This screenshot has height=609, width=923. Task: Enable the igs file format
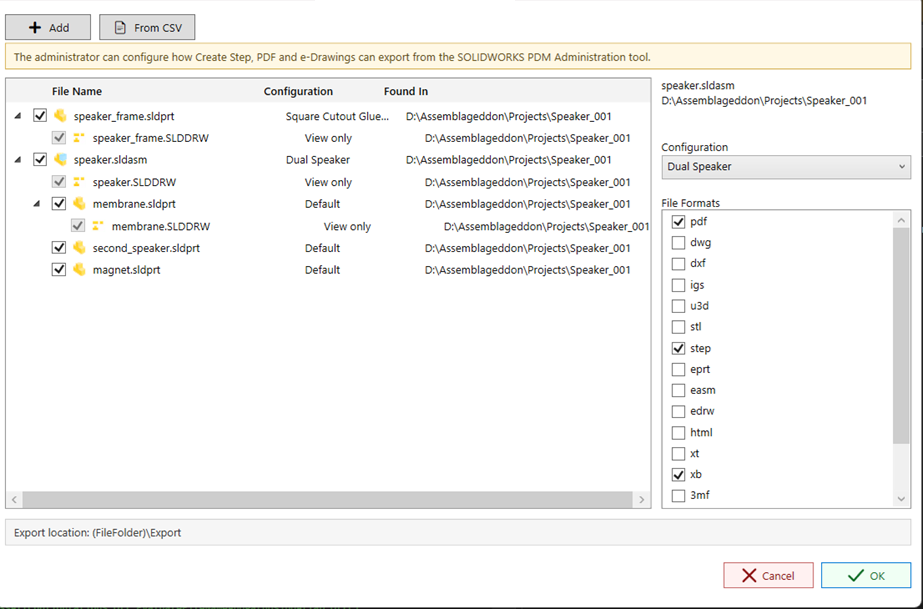678,285
